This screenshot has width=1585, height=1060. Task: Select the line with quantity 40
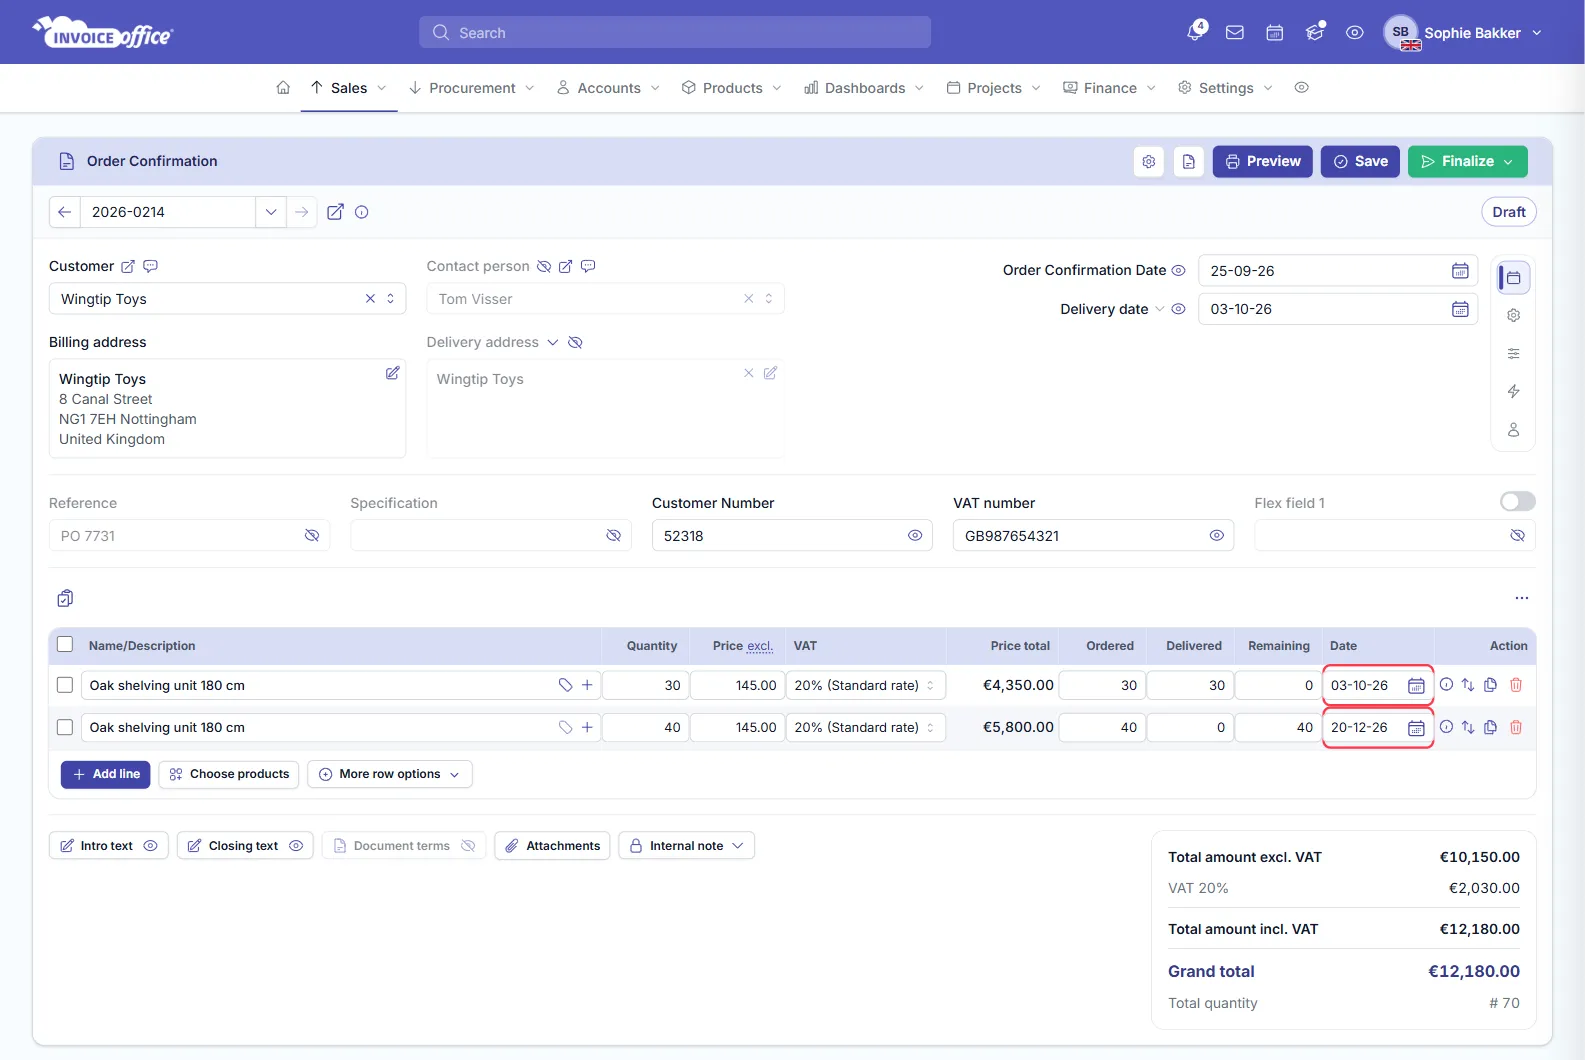(x=65, y=727)
